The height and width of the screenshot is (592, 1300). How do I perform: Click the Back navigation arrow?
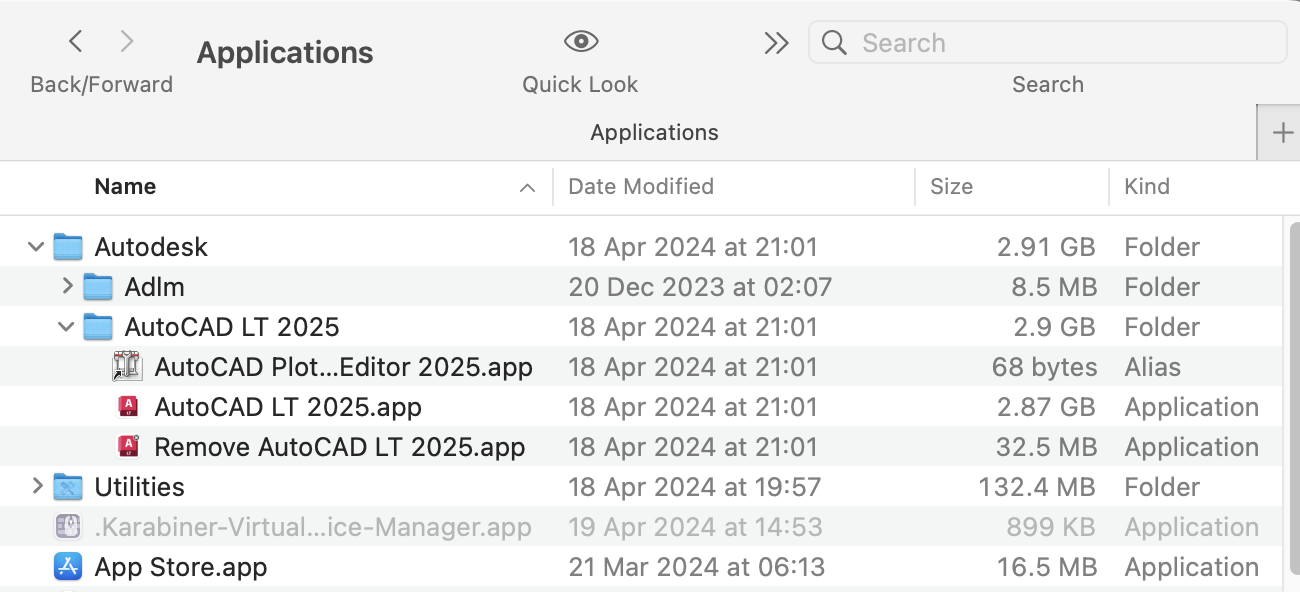tap(76, 41)
